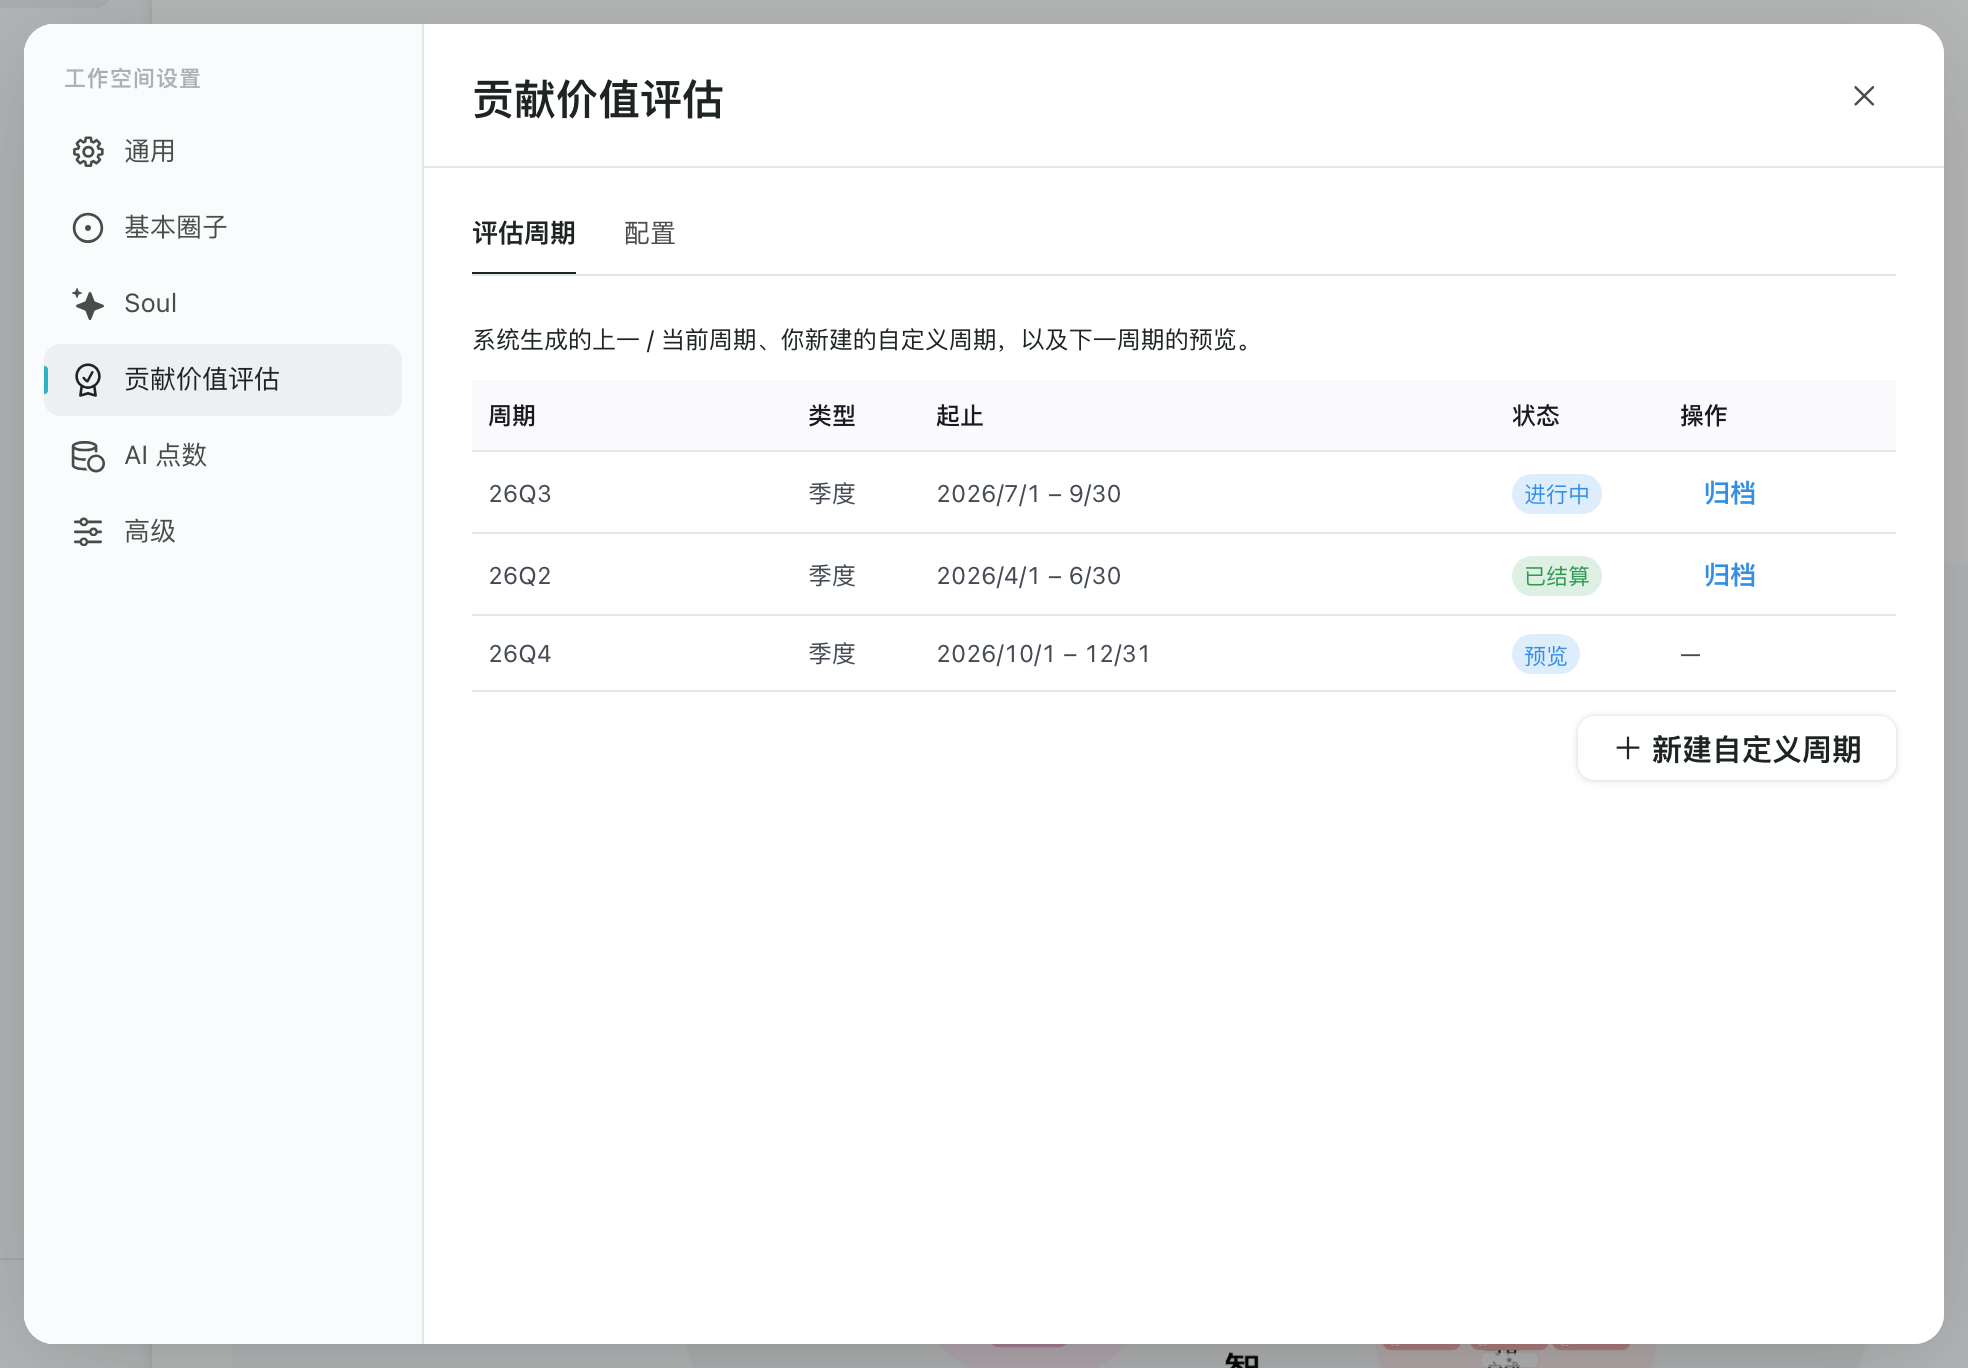Viewport: 1968px width, 1368px height.
Task: Click the award badge icon beside 贡献价值评估
Action: 88,380
